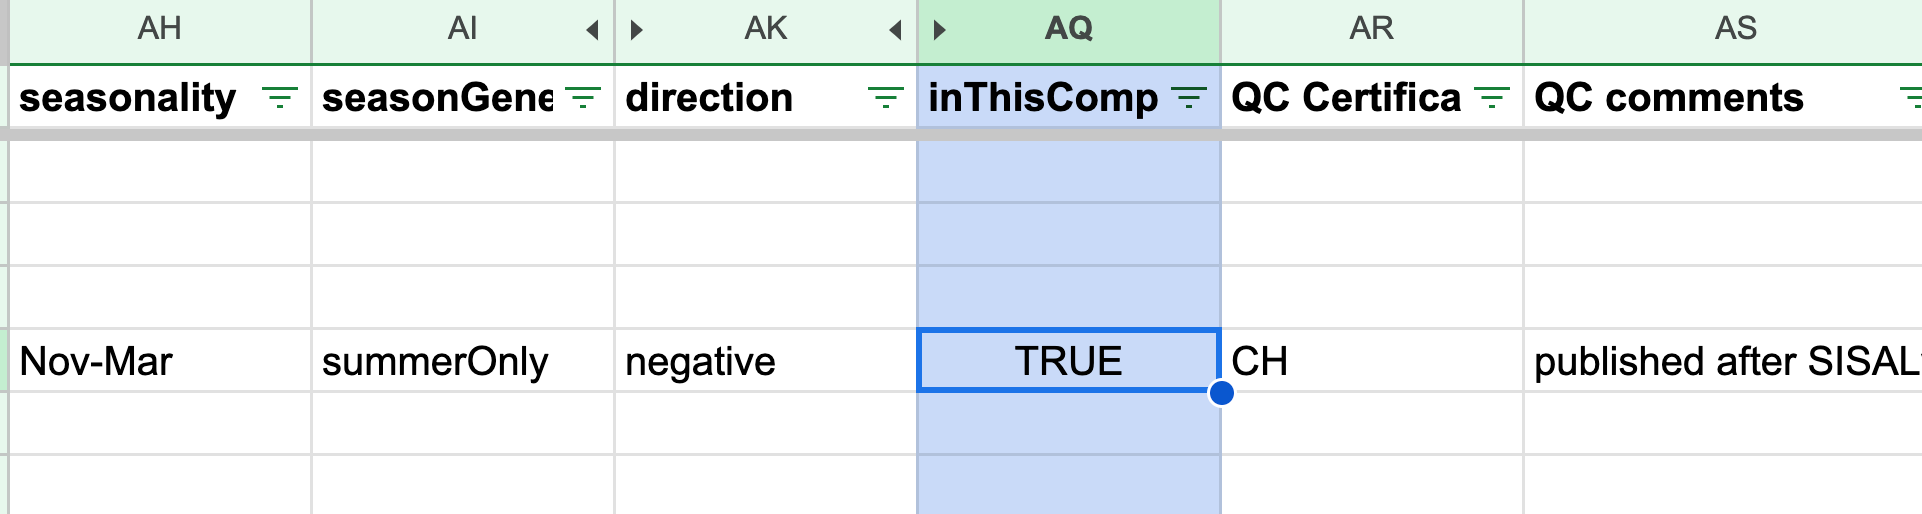1922x514 pixels.
Task: Open filter icon for seasonGeneral column
Action: 583,98
